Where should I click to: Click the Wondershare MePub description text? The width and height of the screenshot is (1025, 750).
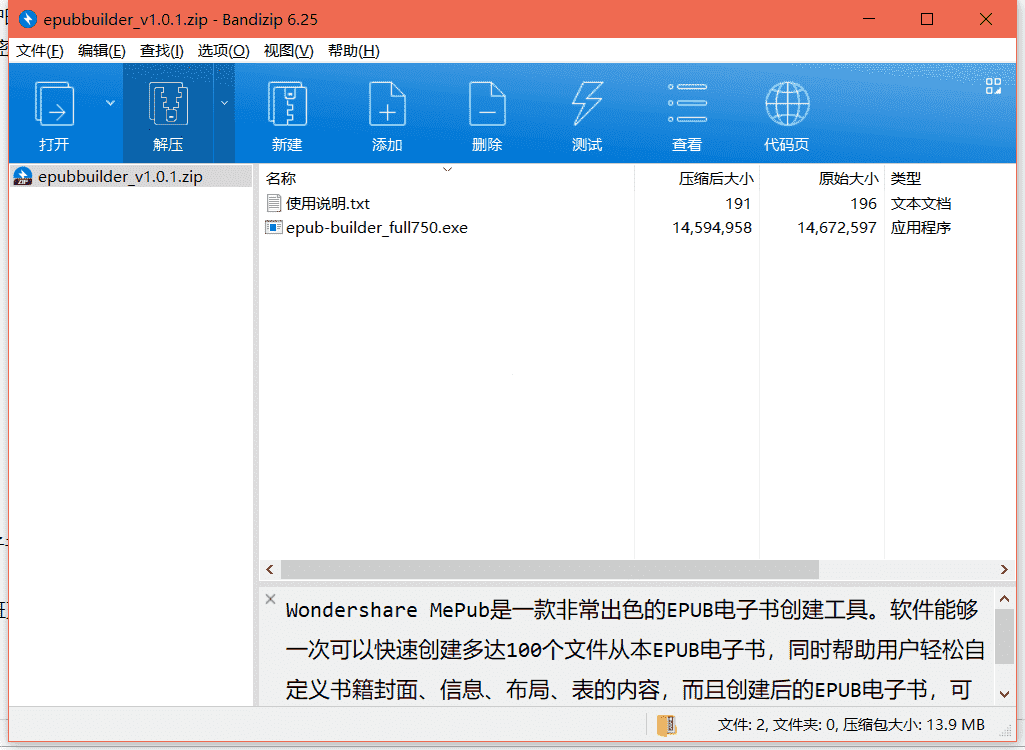(x=634, y=649)
